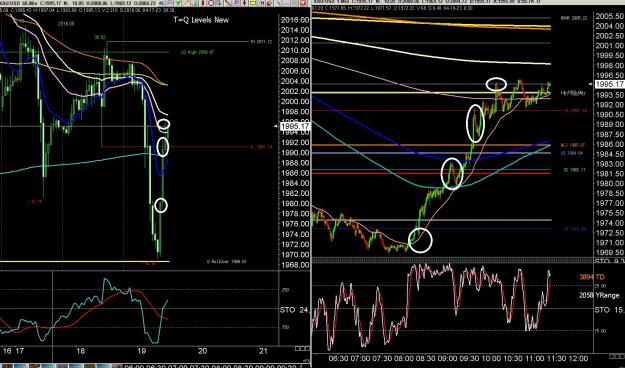625x368 pixels.
Task: Click the red clock icon in the top toolbar
Action: click(211, 3)
